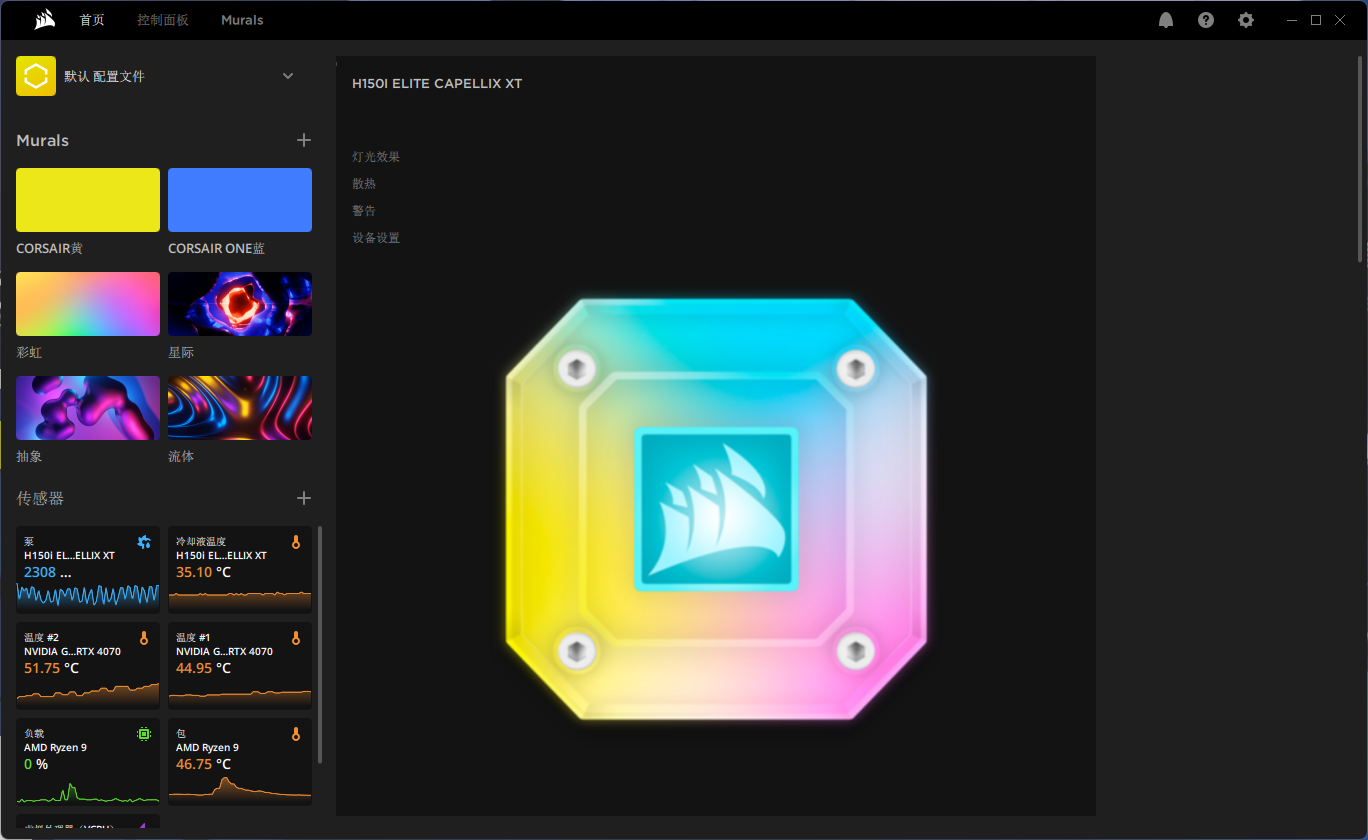Click the Corsair sails logo in title bar
The image size is (1368, 840).
tap(42, 18)
